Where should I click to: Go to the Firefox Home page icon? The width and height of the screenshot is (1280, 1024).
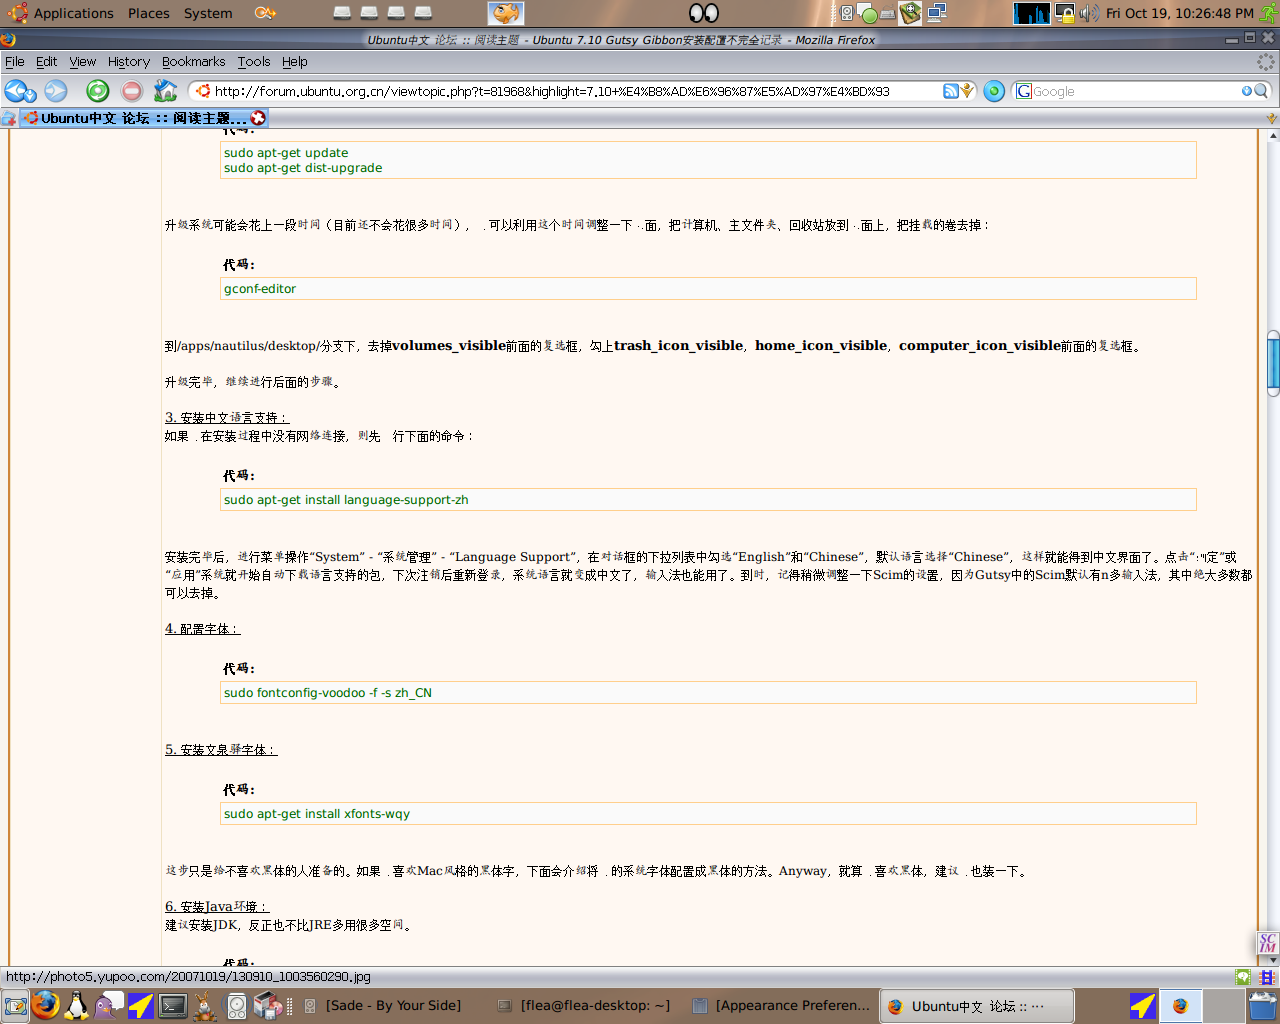(166, 91)
